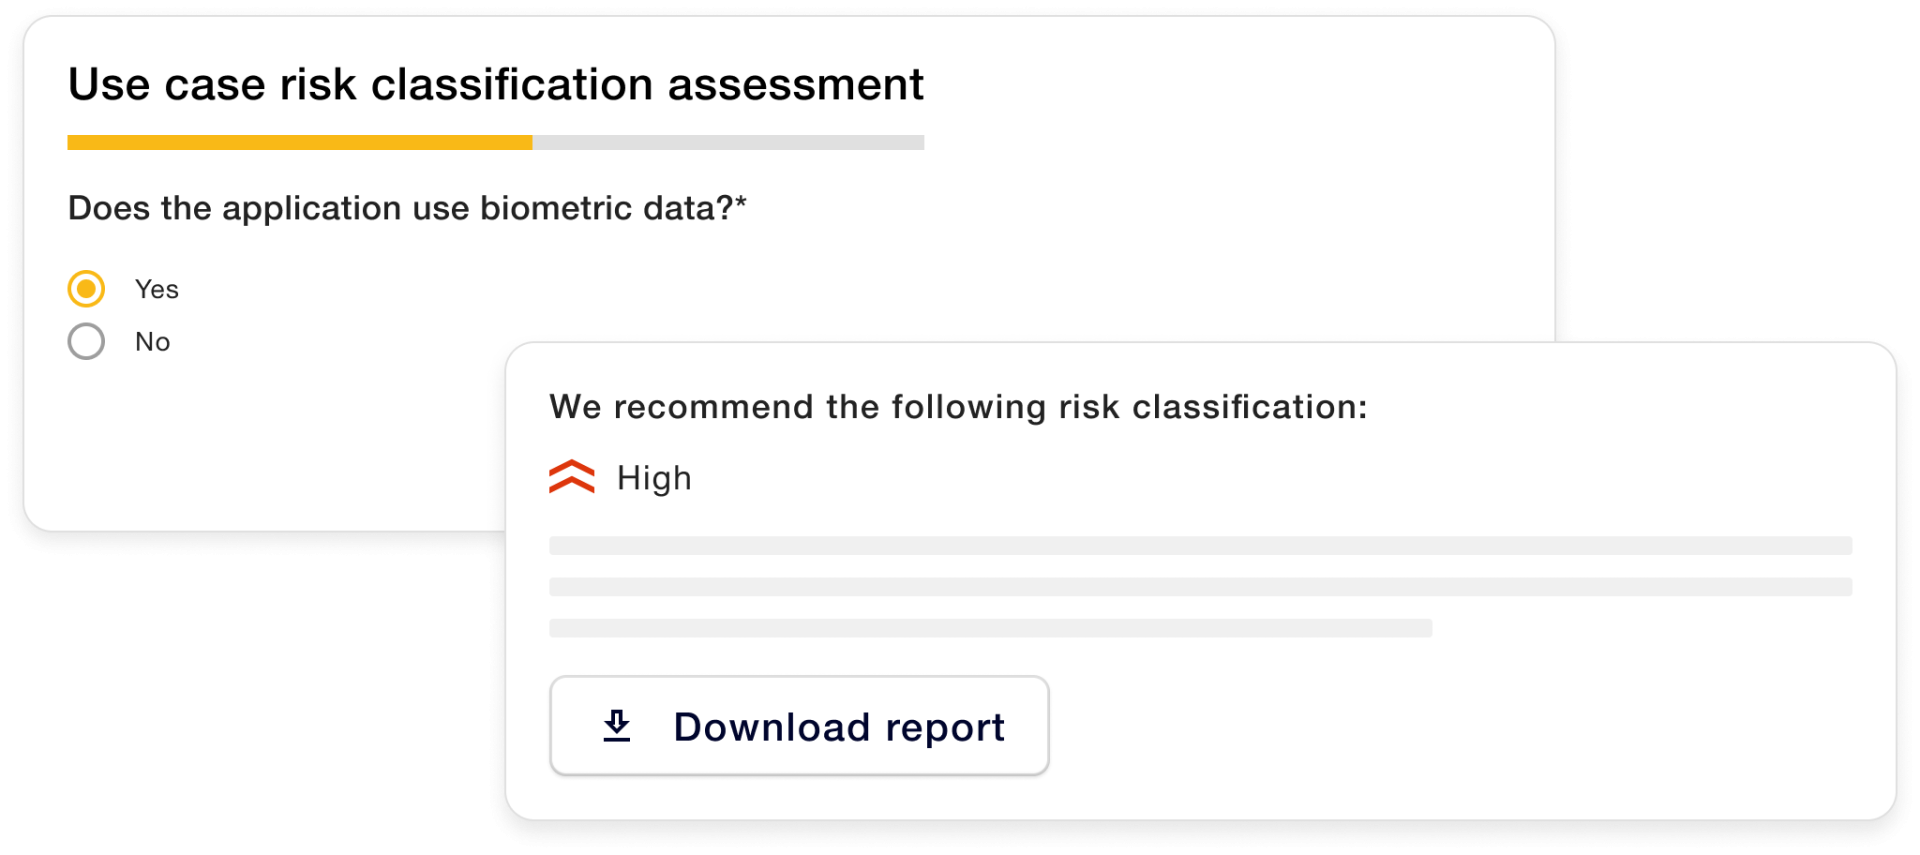Viewport: 1920px width, 855px height.
Task: Click the "High" risk classification label
Action: pos(654,478)
